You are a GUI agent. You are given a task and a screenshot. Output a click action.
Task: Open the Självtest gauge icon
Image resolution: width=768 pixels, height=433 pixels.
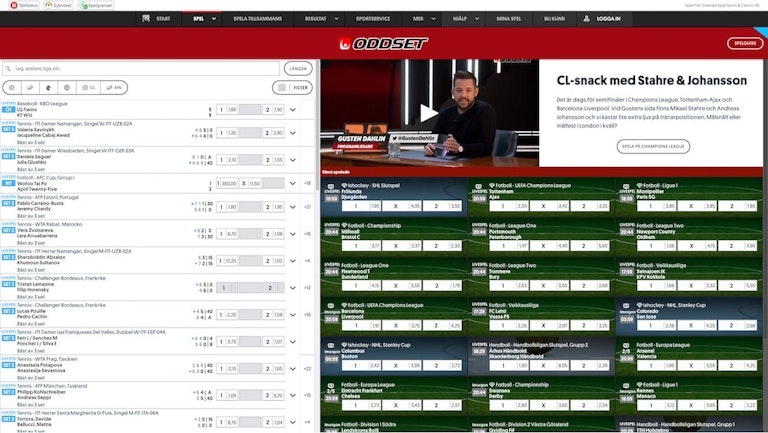55,4
